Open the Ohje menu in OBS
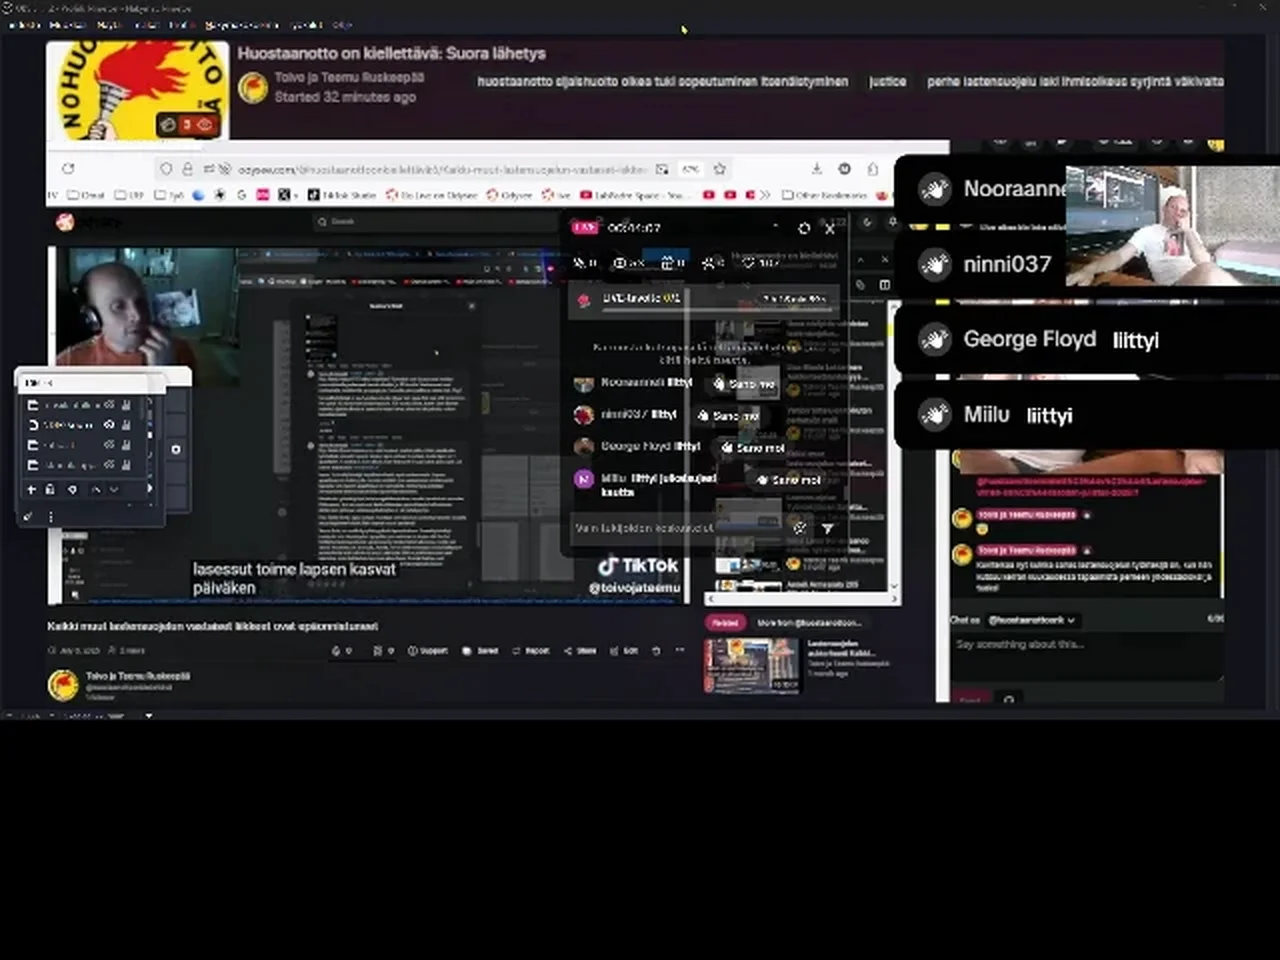Screen dimensions: 1280x960 [342, 25]
